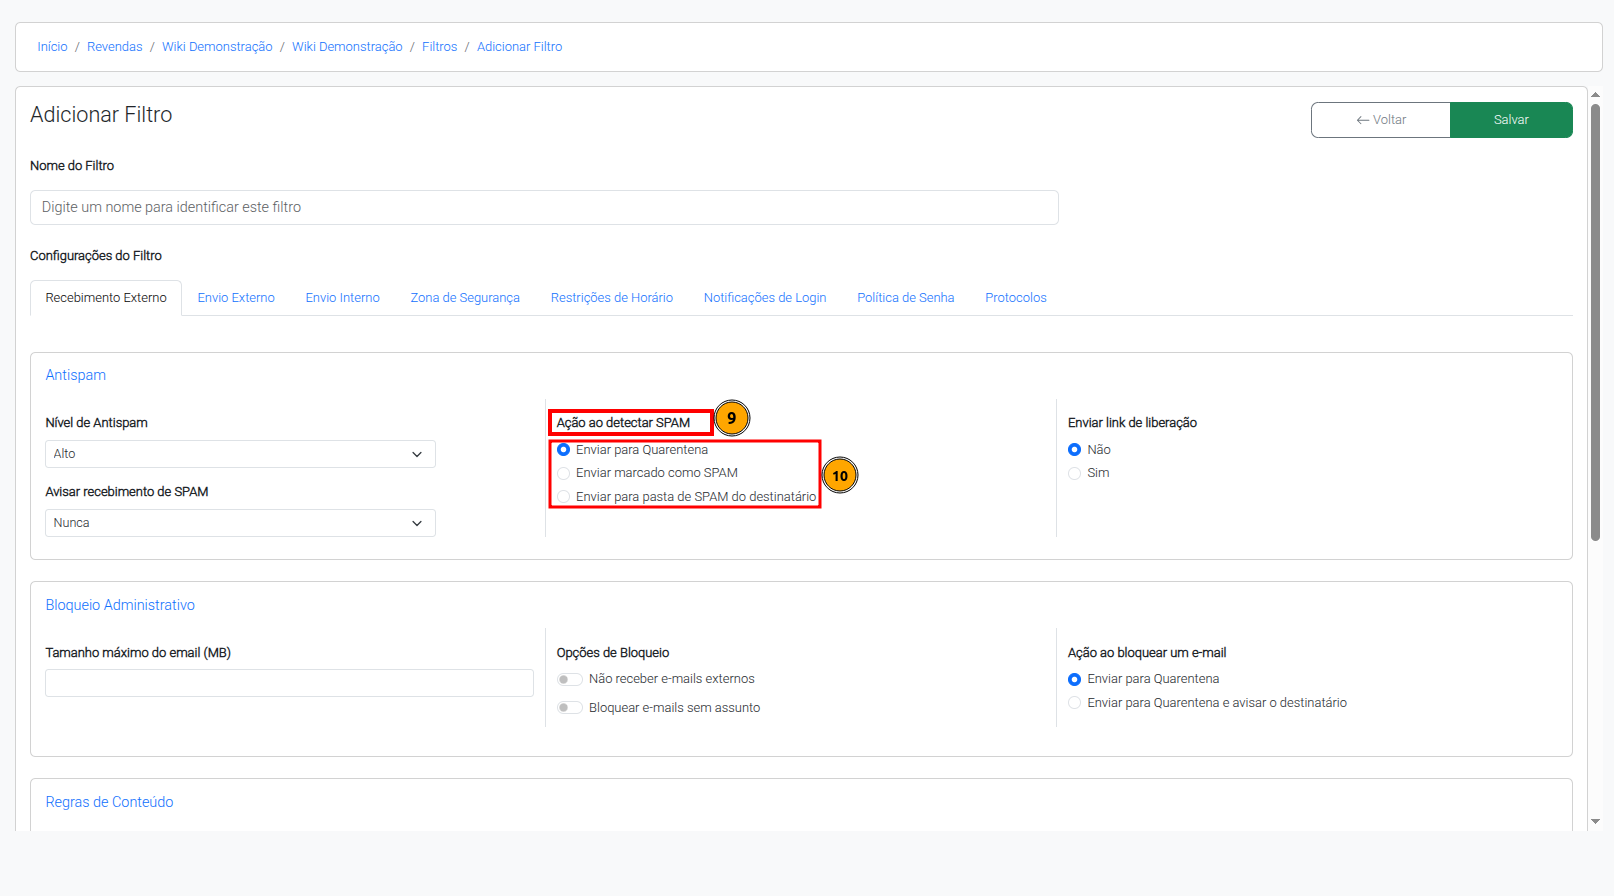This screenshot has width=1614, height=896.
Task: Click the scrollbar down arrow
Action: [x=1595, y=821]
